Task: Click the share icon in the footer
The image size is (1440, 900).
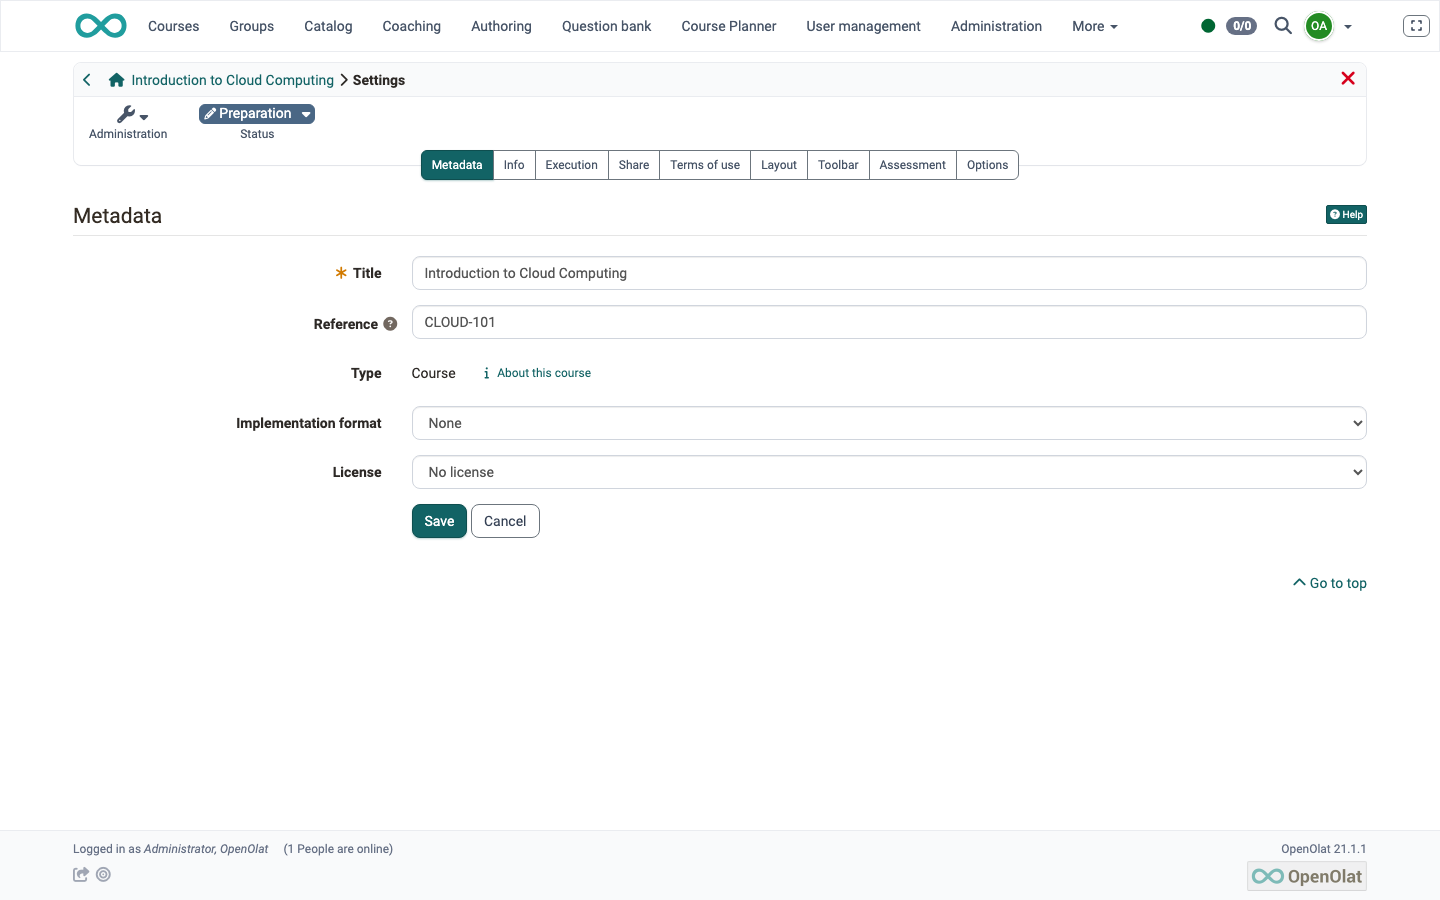Action: pos(81,874)
